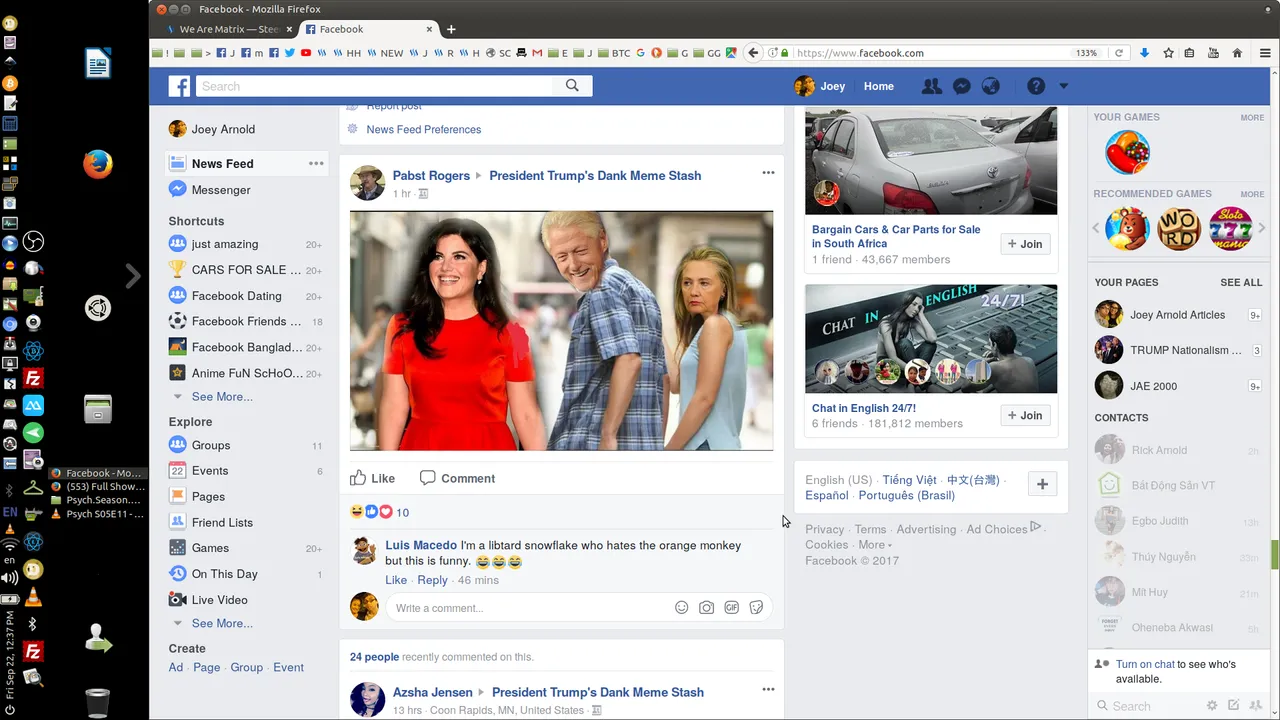Join Chat in English 24/7 group

1025,415
